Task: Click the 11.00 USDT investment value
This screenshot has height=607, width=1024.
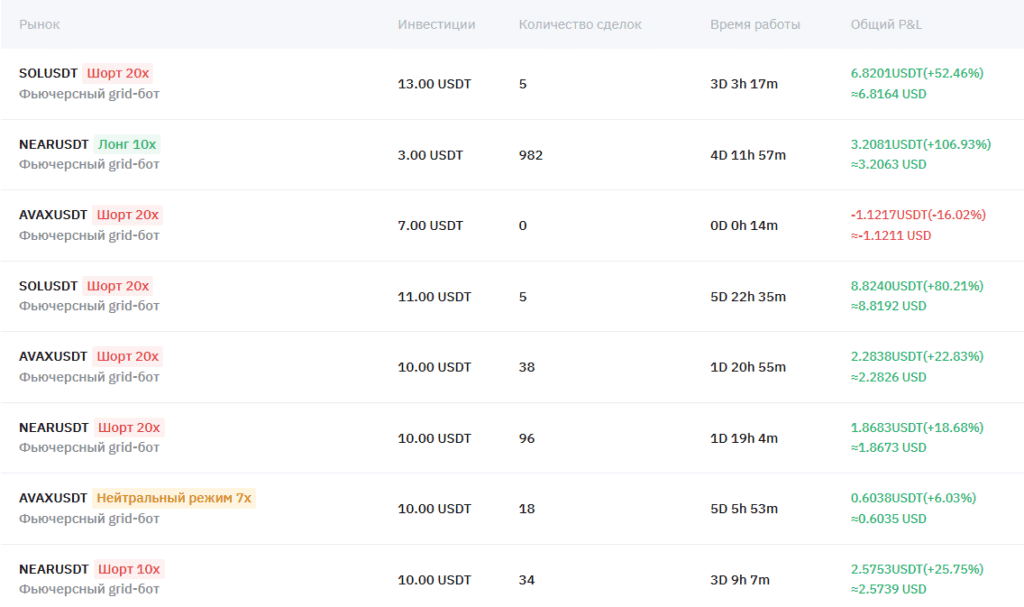Action: click(x=434, y=297)
